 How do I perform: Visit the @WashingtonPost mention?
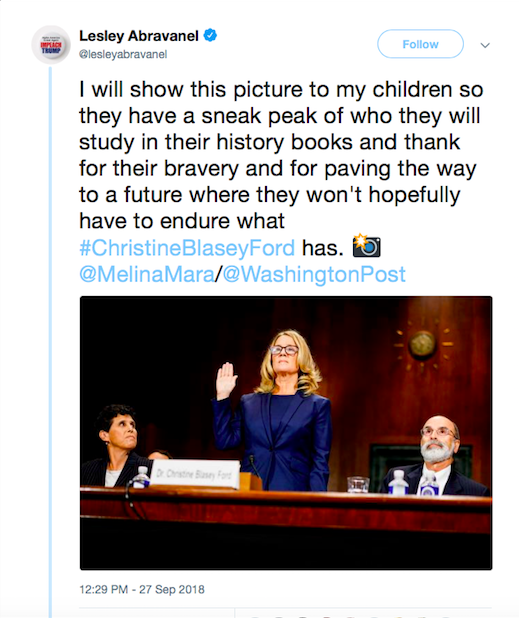(x=314, y=274)
